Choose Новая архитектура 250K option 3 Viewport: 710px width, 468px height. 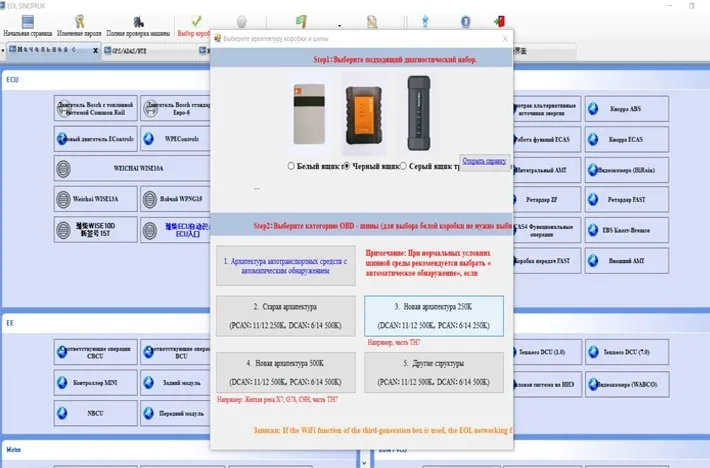coord(433,315)
